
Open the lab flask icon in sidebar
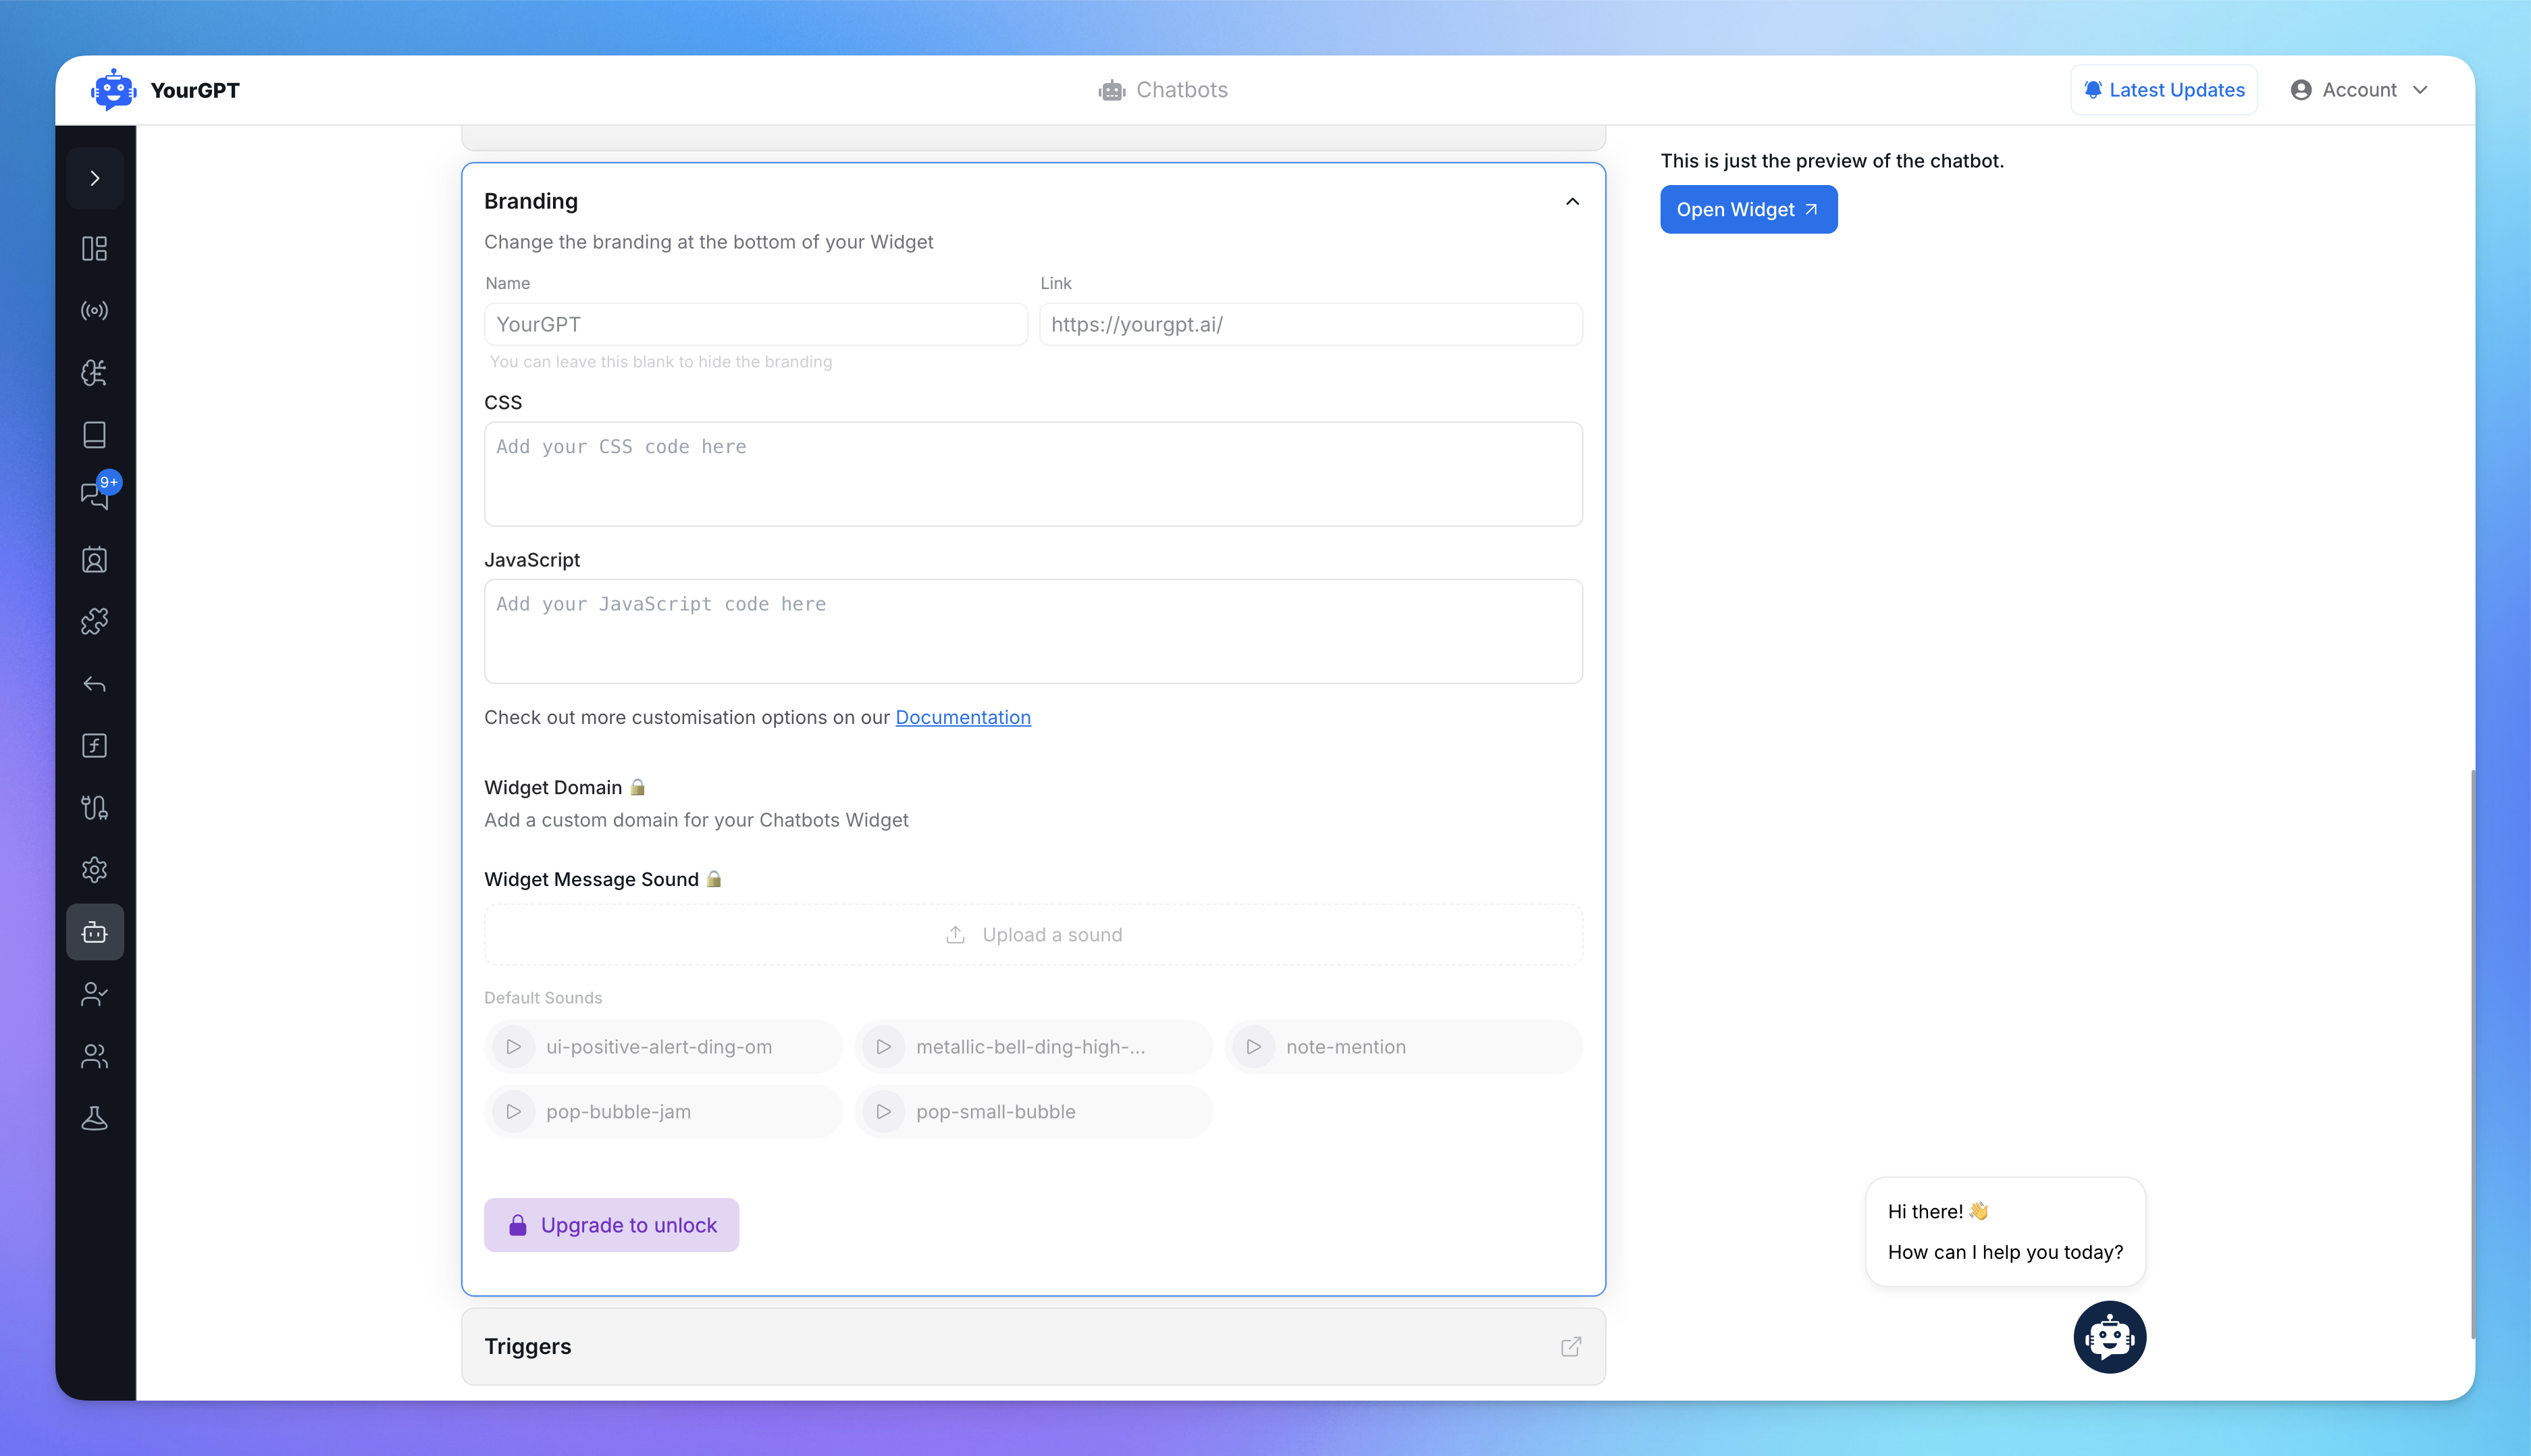(95, 1118)
